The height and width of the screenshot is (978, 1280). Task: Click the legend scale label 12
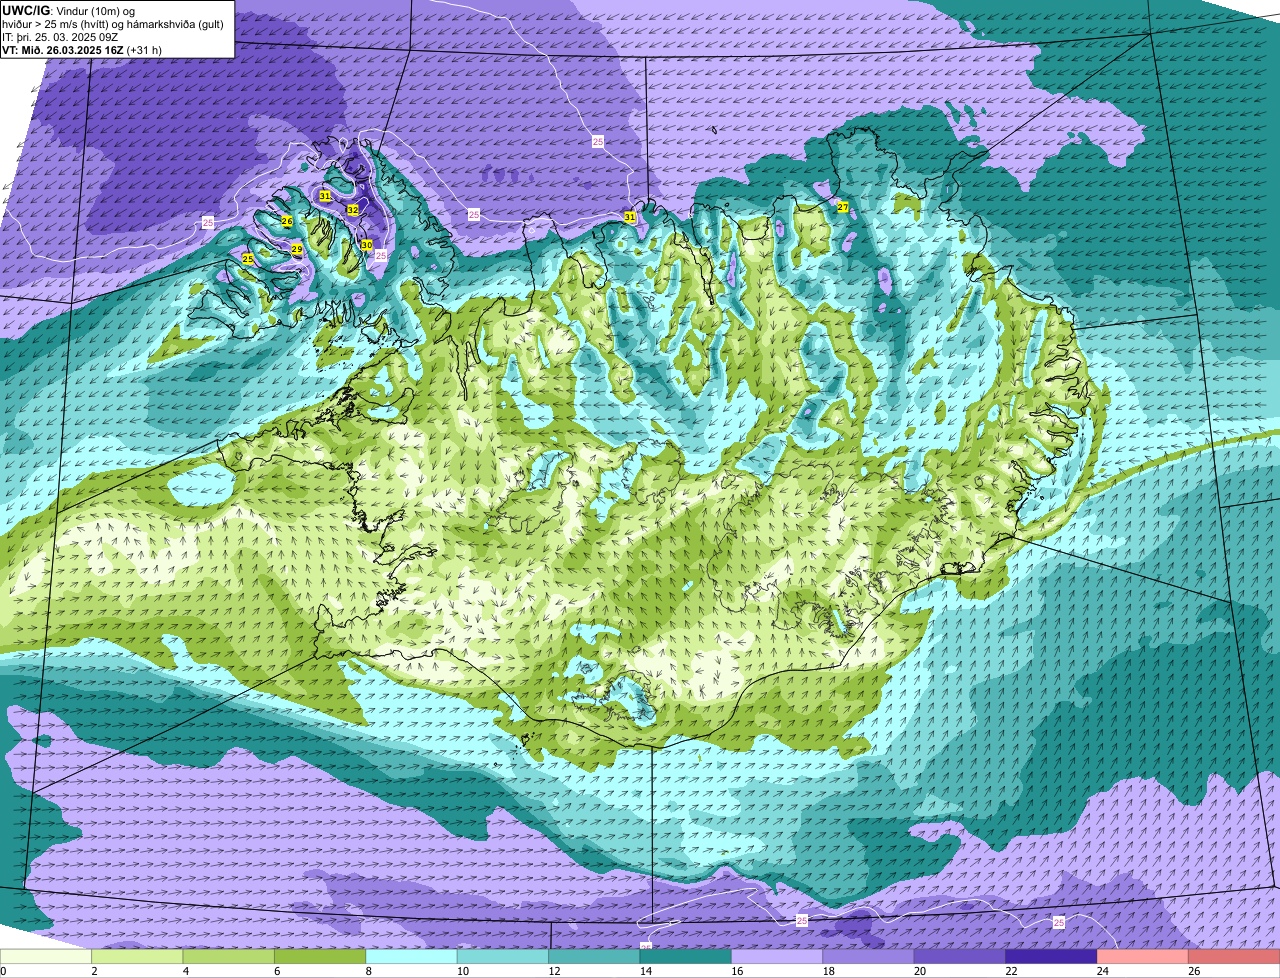tap(555, 970)
